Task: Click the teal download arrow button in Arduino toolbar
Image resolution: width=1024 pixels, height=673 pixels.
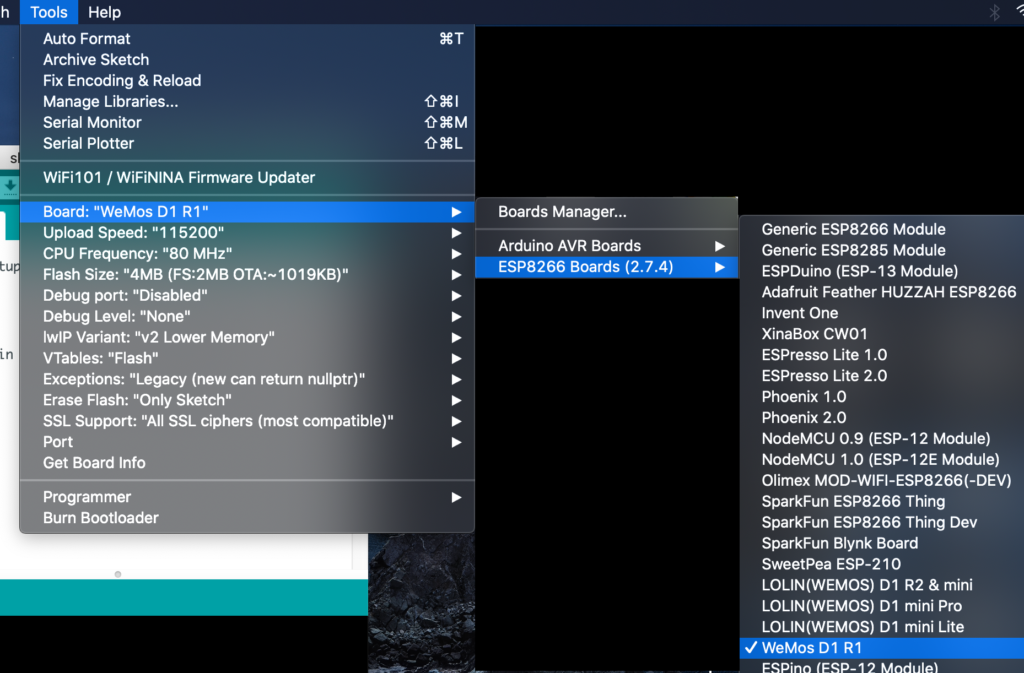Action: pos(10,186)
